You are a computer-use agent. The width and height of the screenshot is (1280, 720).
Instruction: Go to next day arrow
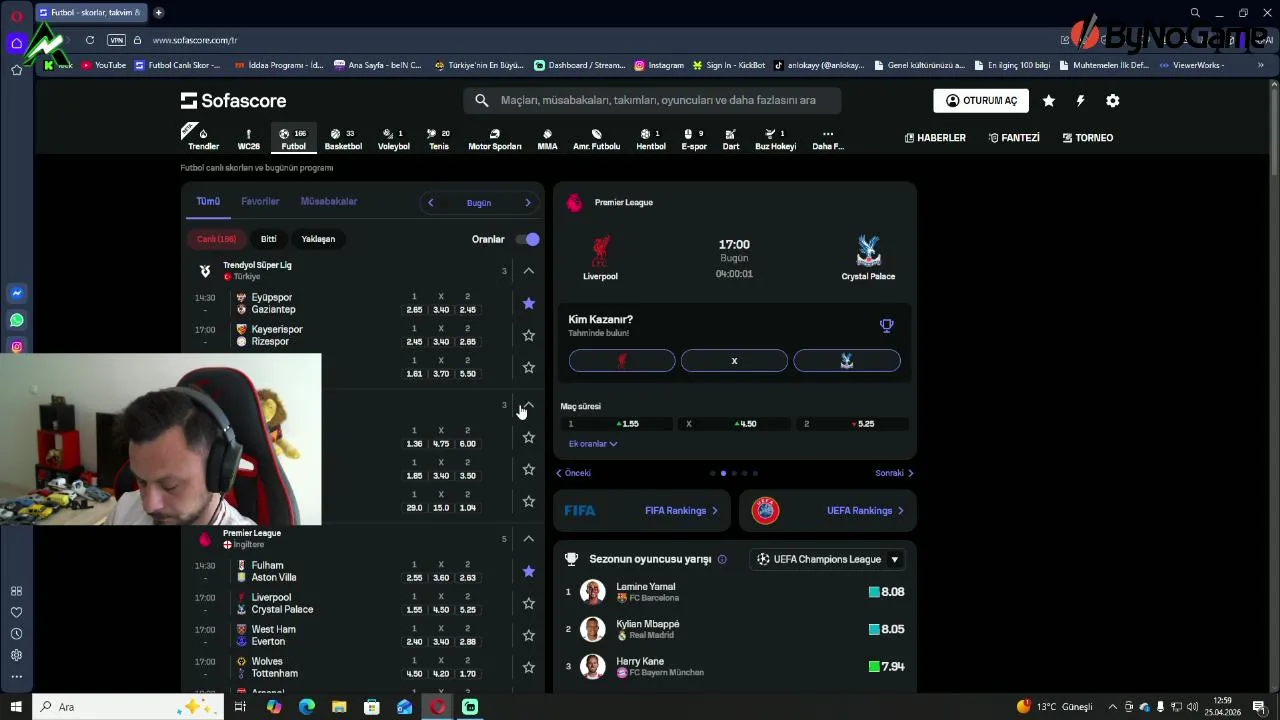528,203
